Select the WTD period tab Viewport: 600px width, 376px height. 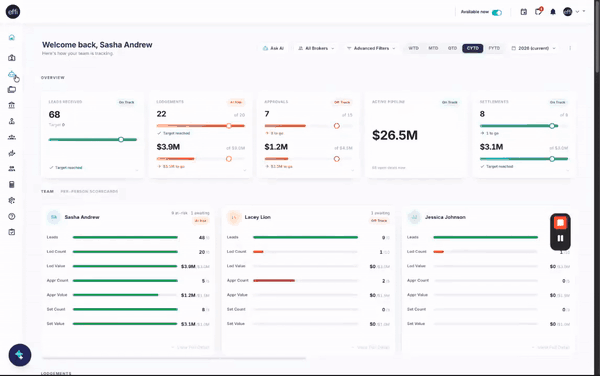pos(414,48)
